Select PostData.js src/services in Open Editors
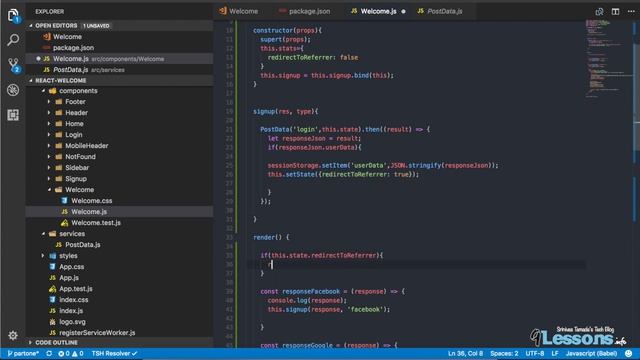 coord(119,70)
